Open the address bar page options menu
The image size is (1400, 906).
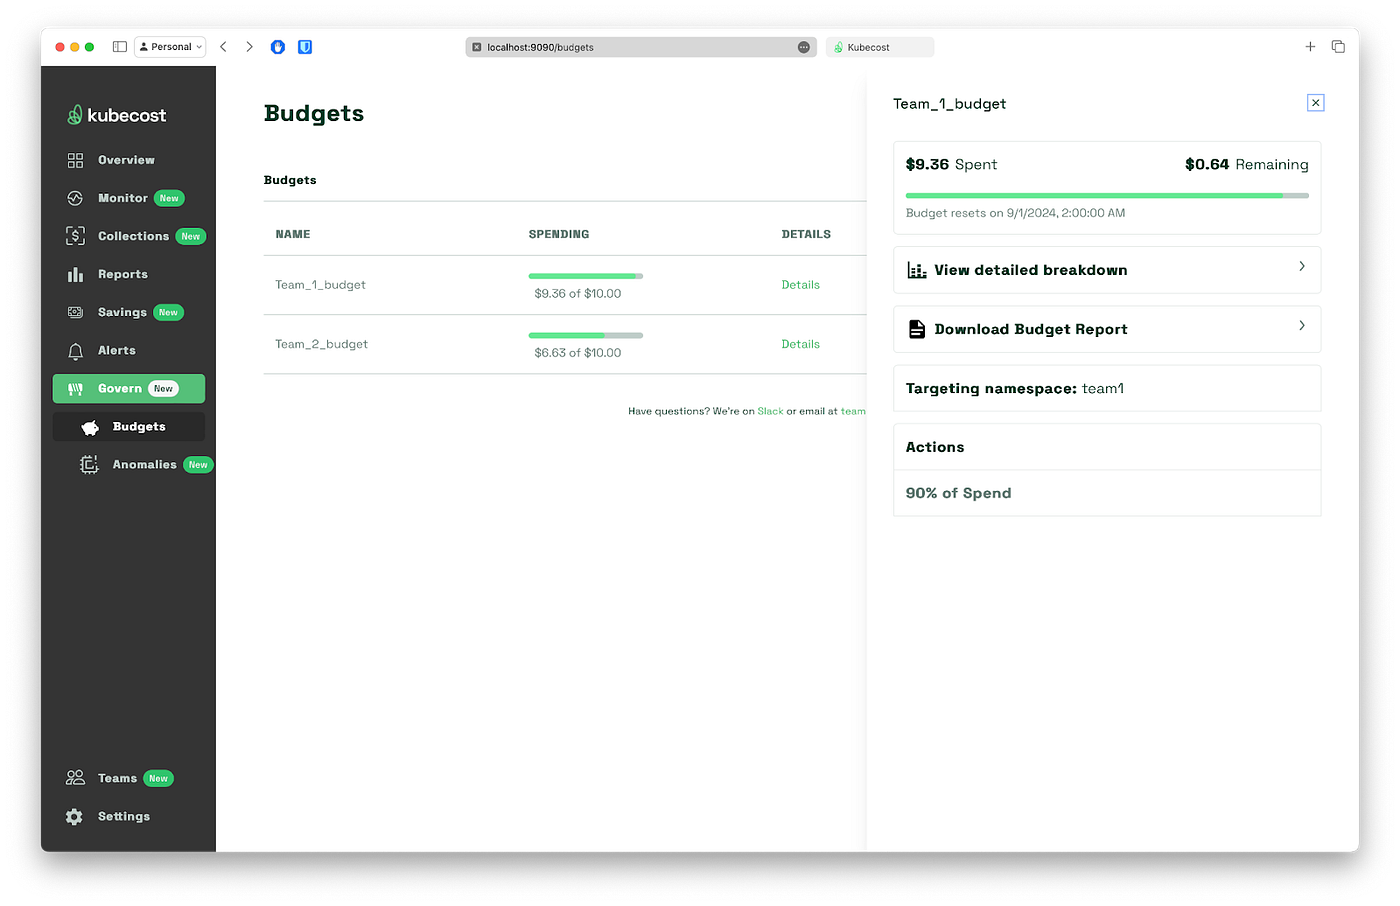coord(804,47)
